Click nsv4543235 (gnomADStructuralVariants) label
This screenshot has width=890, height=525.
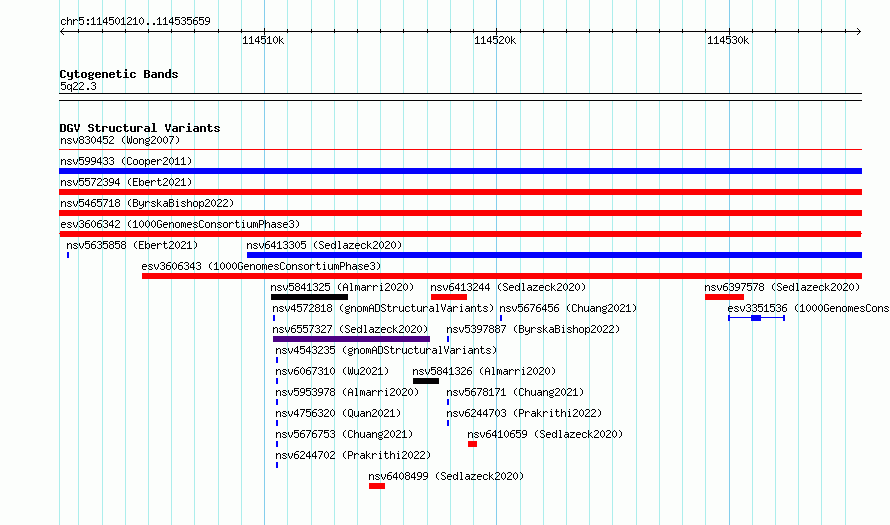coord(386,350)
